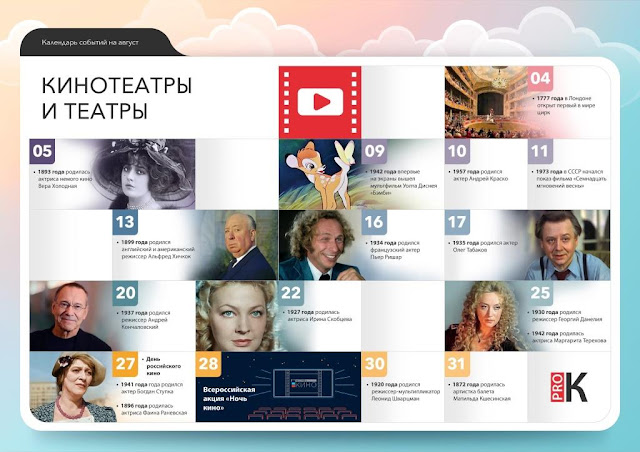640x452 pixels.
Task: Select the orange date badge 31
Action: [457, 364]
